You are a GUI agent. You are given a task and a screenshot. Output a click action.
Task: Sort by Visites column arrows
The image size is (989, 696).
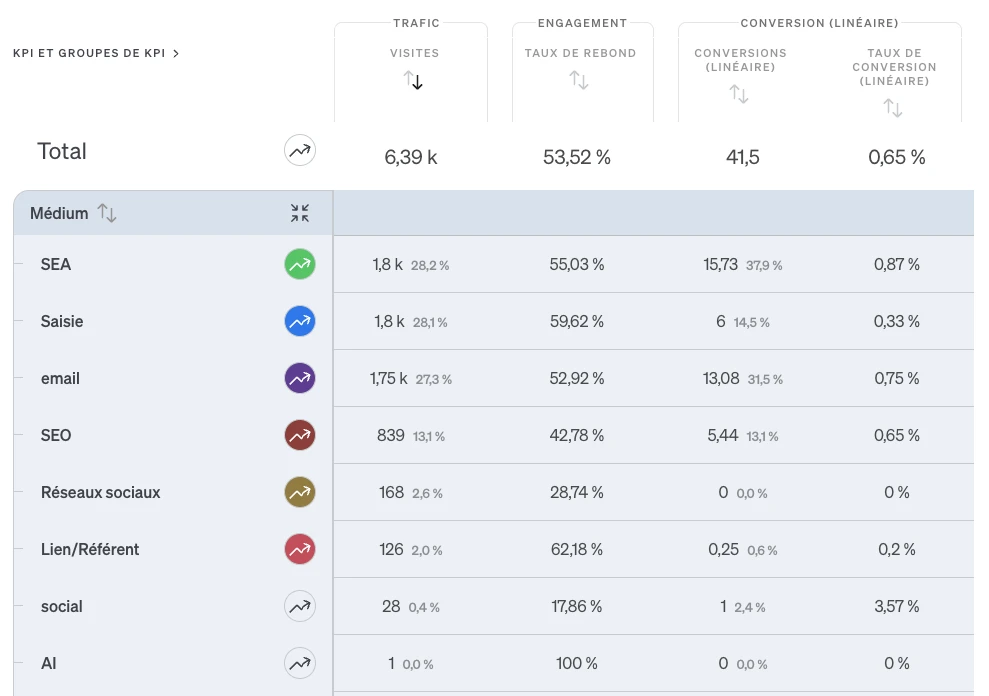tap(413, 80)
